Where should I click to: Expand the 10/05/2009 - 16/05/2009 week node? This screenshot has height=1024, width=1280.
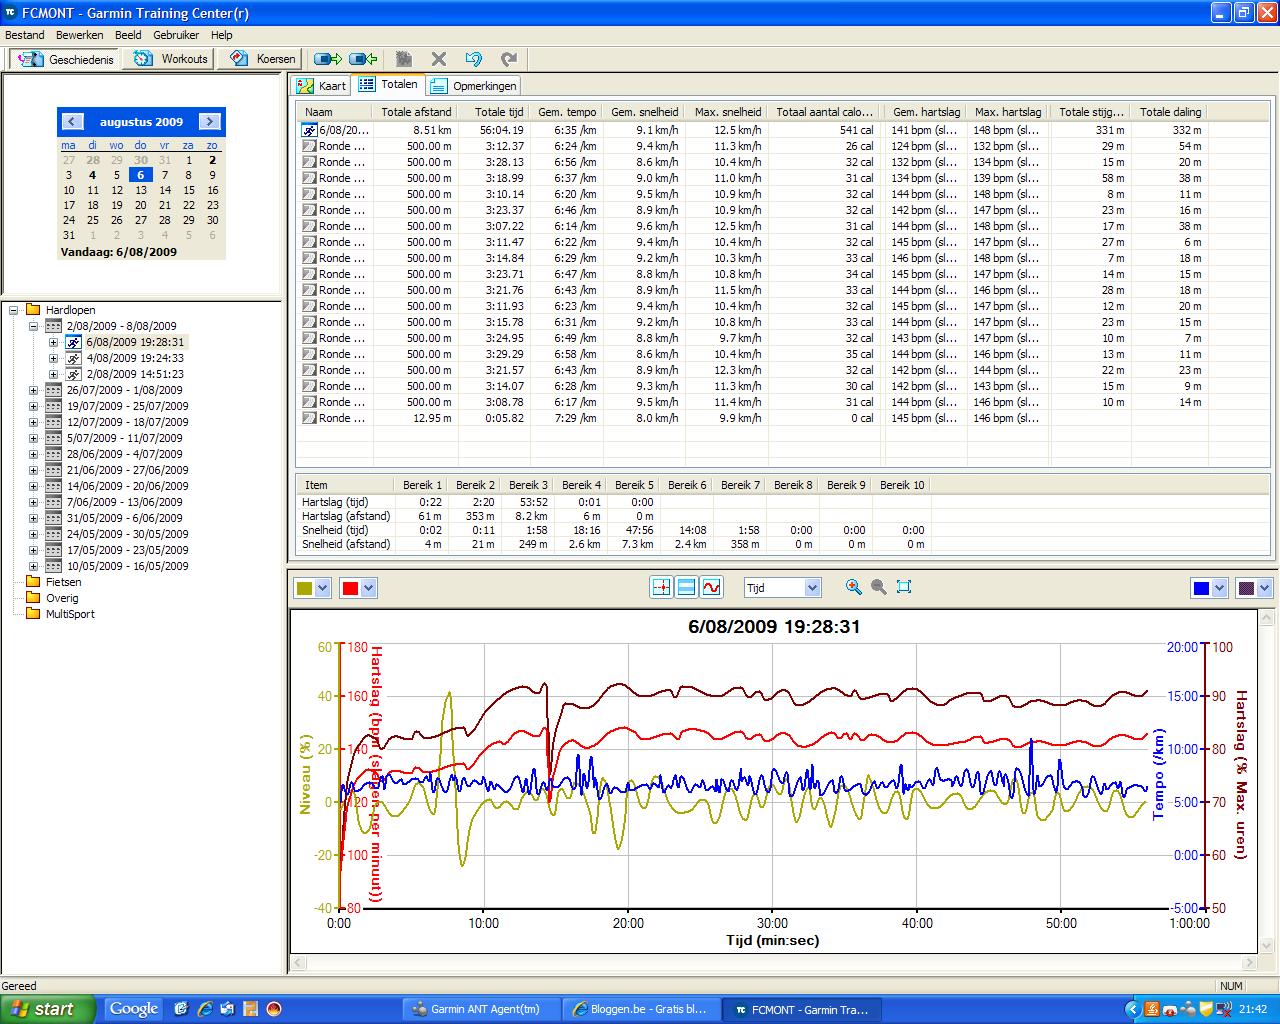click(34, 566)
